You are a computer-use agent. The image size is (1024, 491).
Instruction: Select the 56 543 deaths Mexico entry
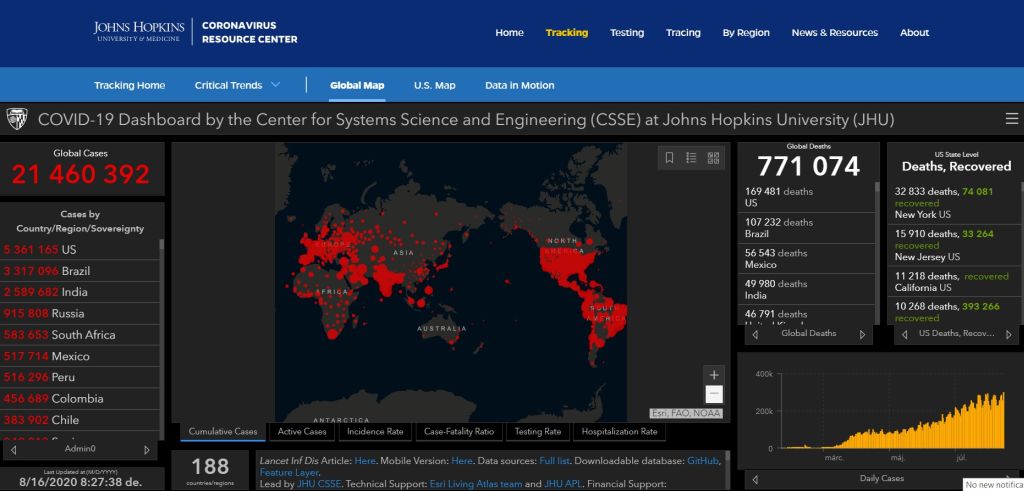[807, 259]
